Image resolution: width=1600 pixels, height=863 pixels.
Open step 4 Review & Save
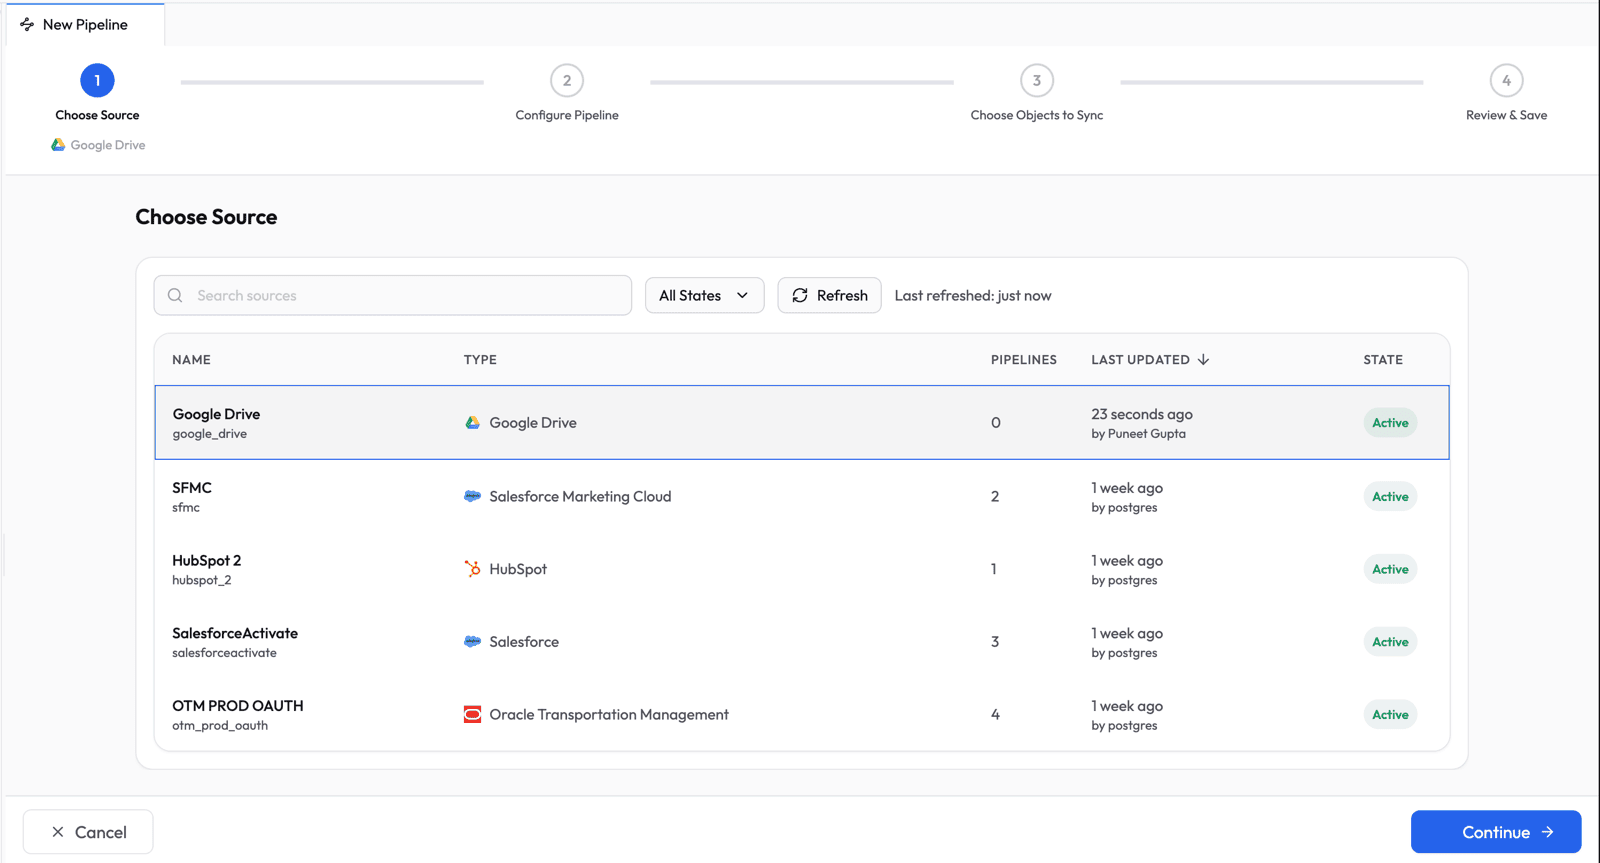pyautogui.click(x=1506, y=81)
